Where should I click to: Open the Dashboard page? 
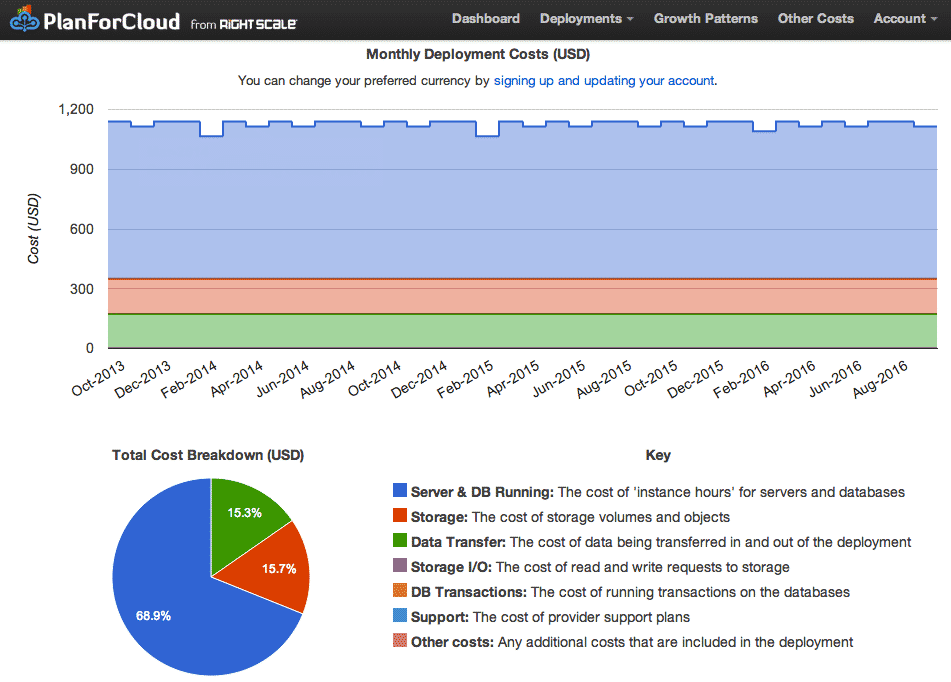(x=485, y=18)
